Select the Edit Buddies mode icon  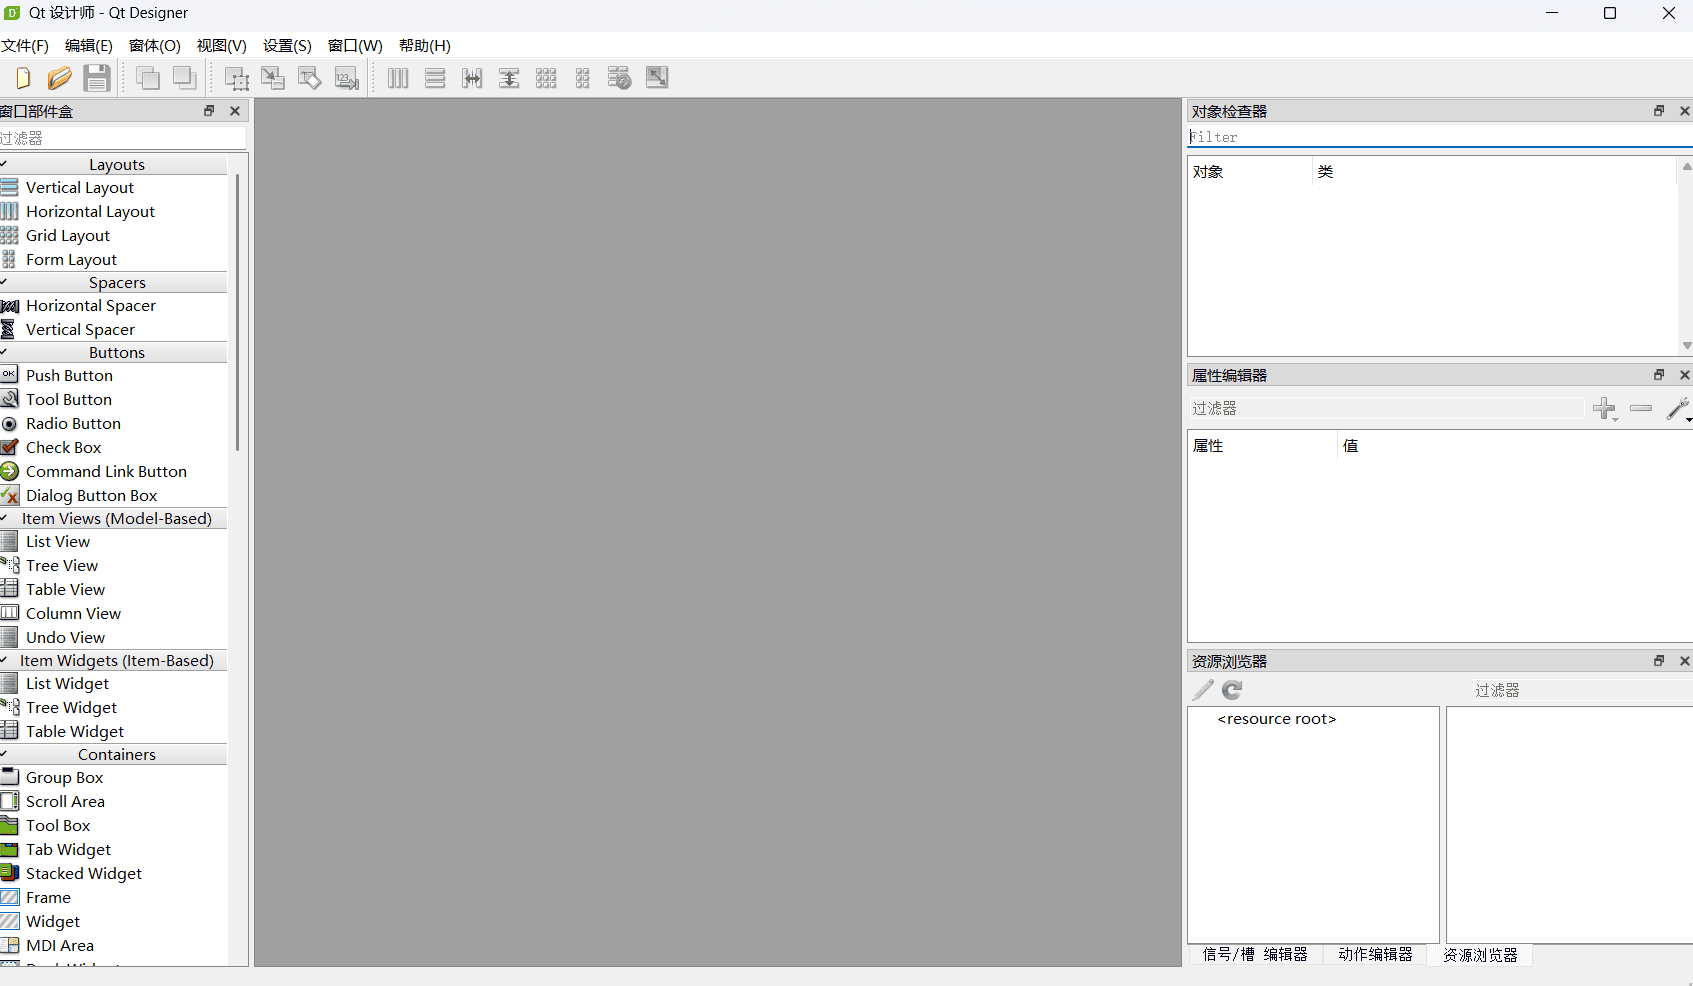click(310, 78)
